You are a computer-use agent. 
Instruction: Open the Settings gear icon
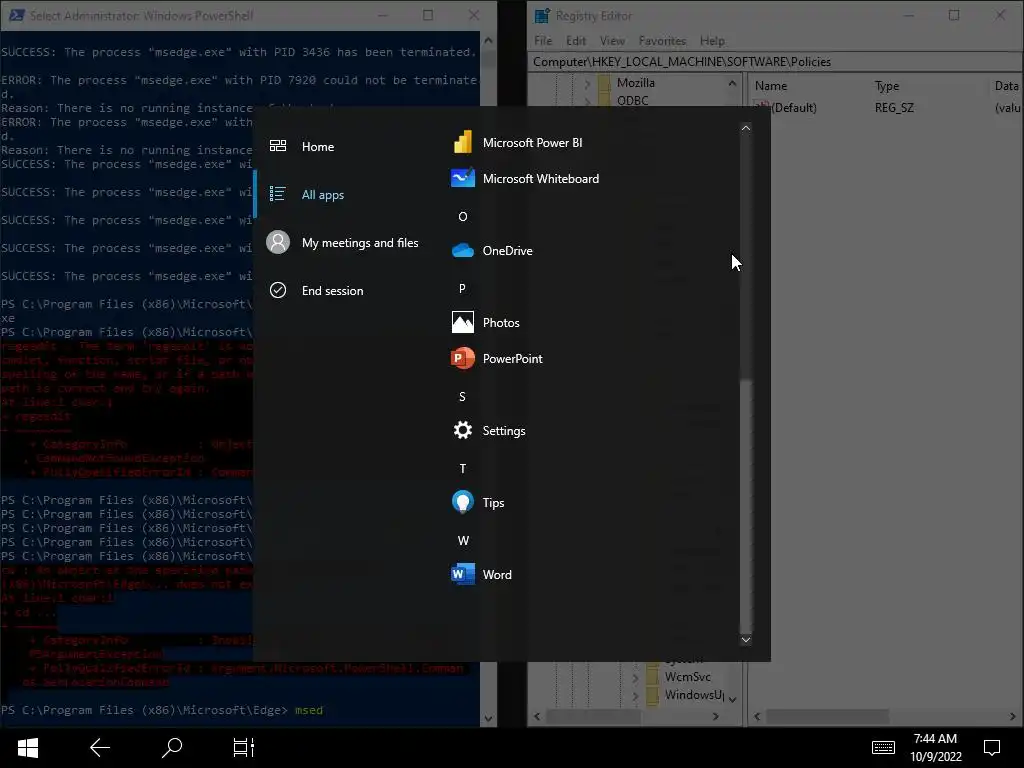coord(462,430)
